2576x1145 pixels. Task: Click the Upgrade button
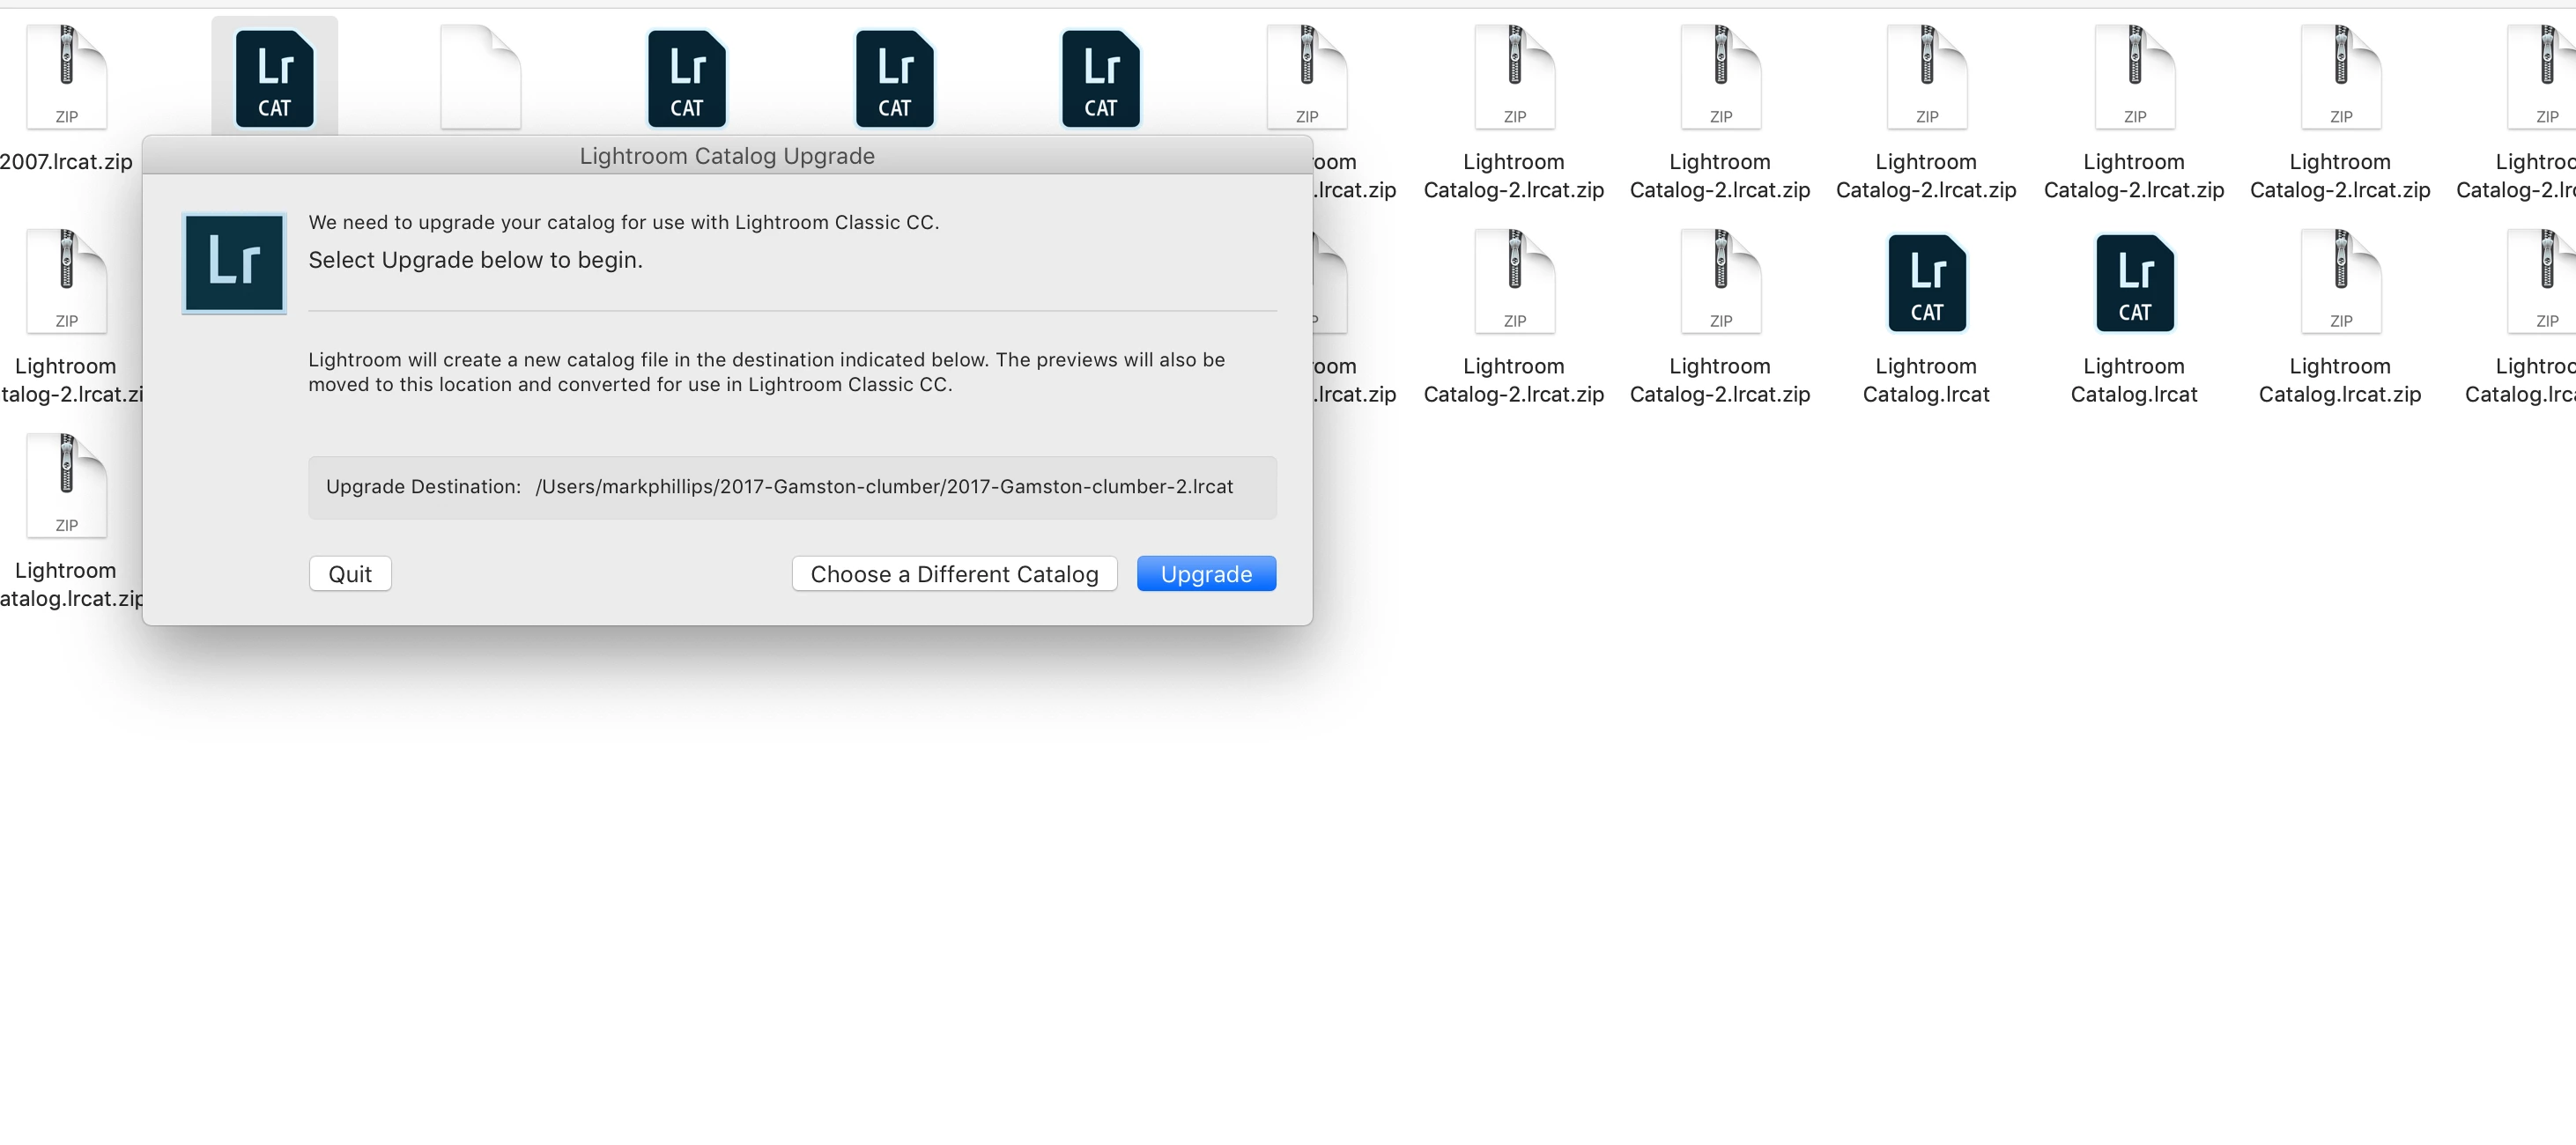coord(1206,574)
